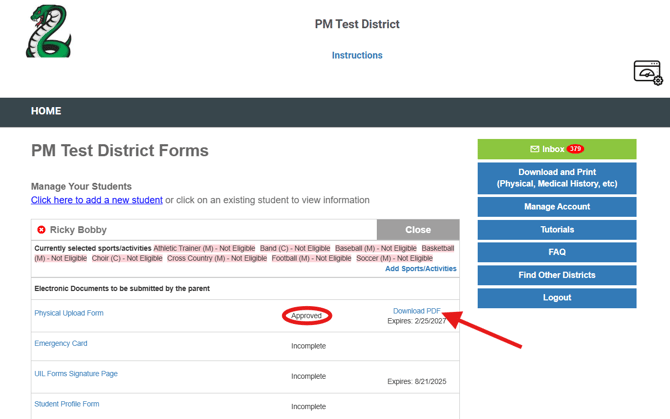Select the Ricky Bobby student row
This screenshot has width=670, height=419.
pyautogui.click(x=204, y=230)
